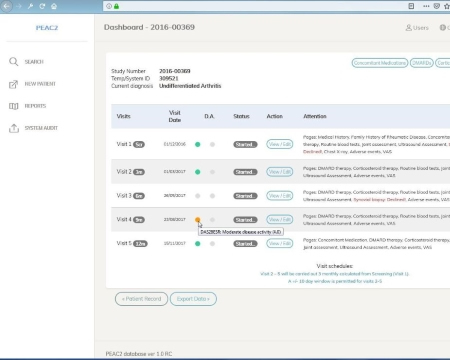Click the Status column header

point(241,116)
